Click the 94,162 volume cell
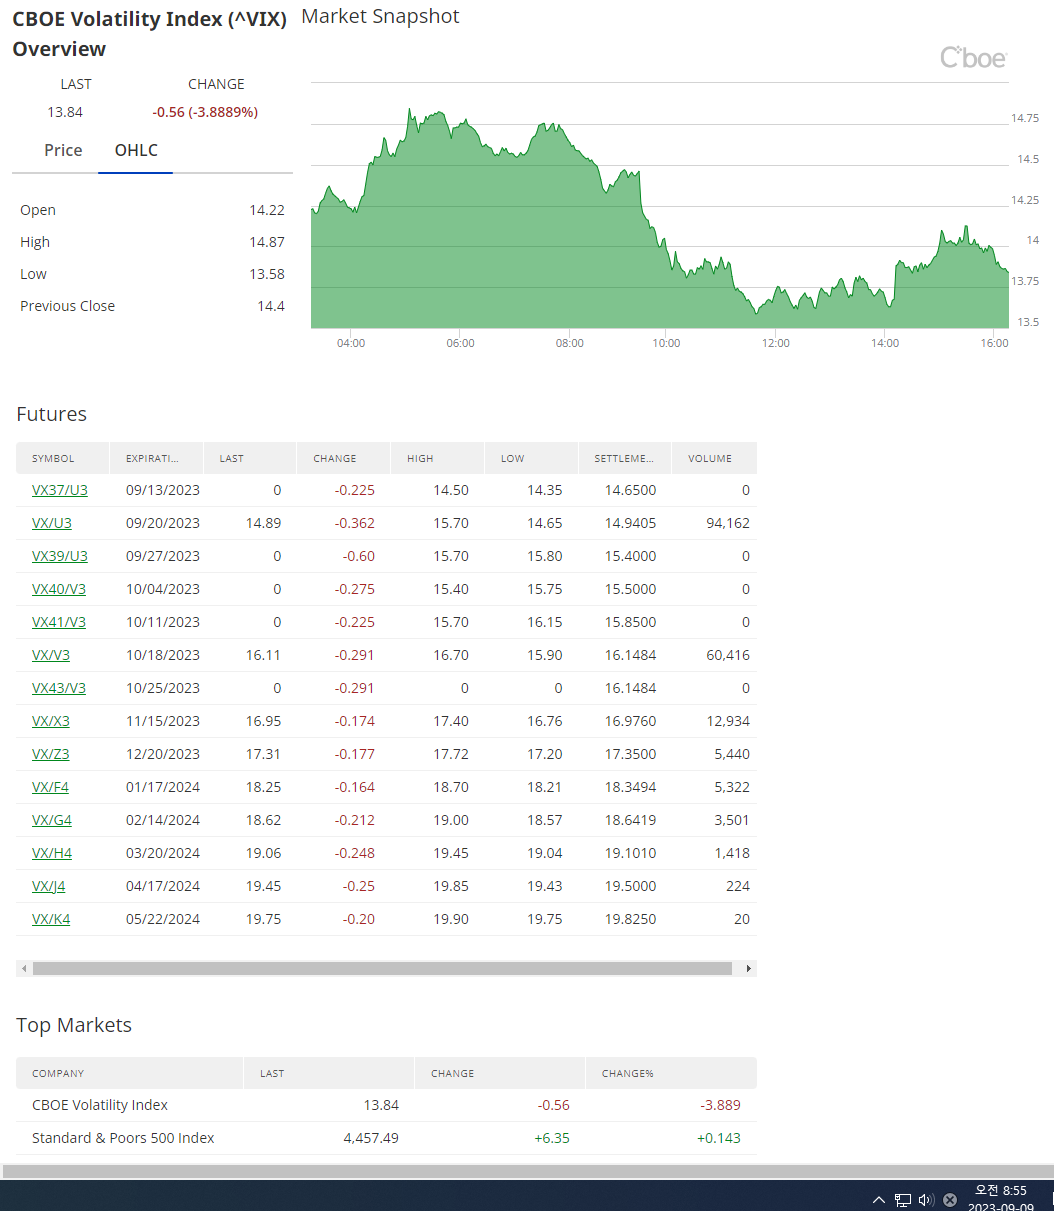Viewport: 1054px width, 1211px height. [x=726, y=523]
